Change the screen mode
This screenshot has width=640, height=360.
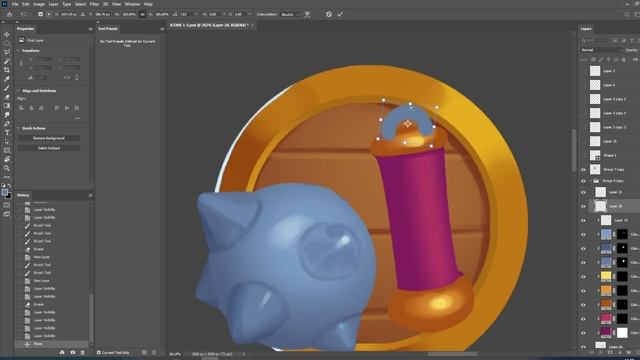(x=7, y=214)
